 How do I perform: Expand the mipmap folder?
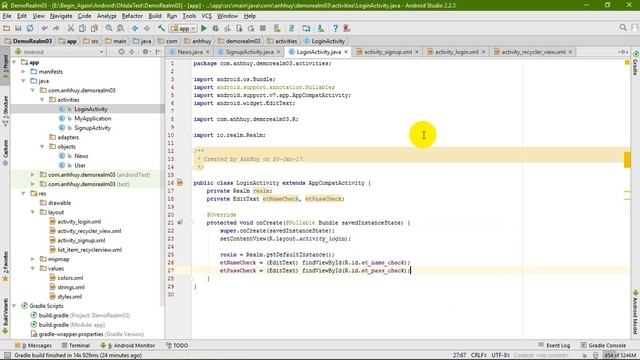coord(33,259)
